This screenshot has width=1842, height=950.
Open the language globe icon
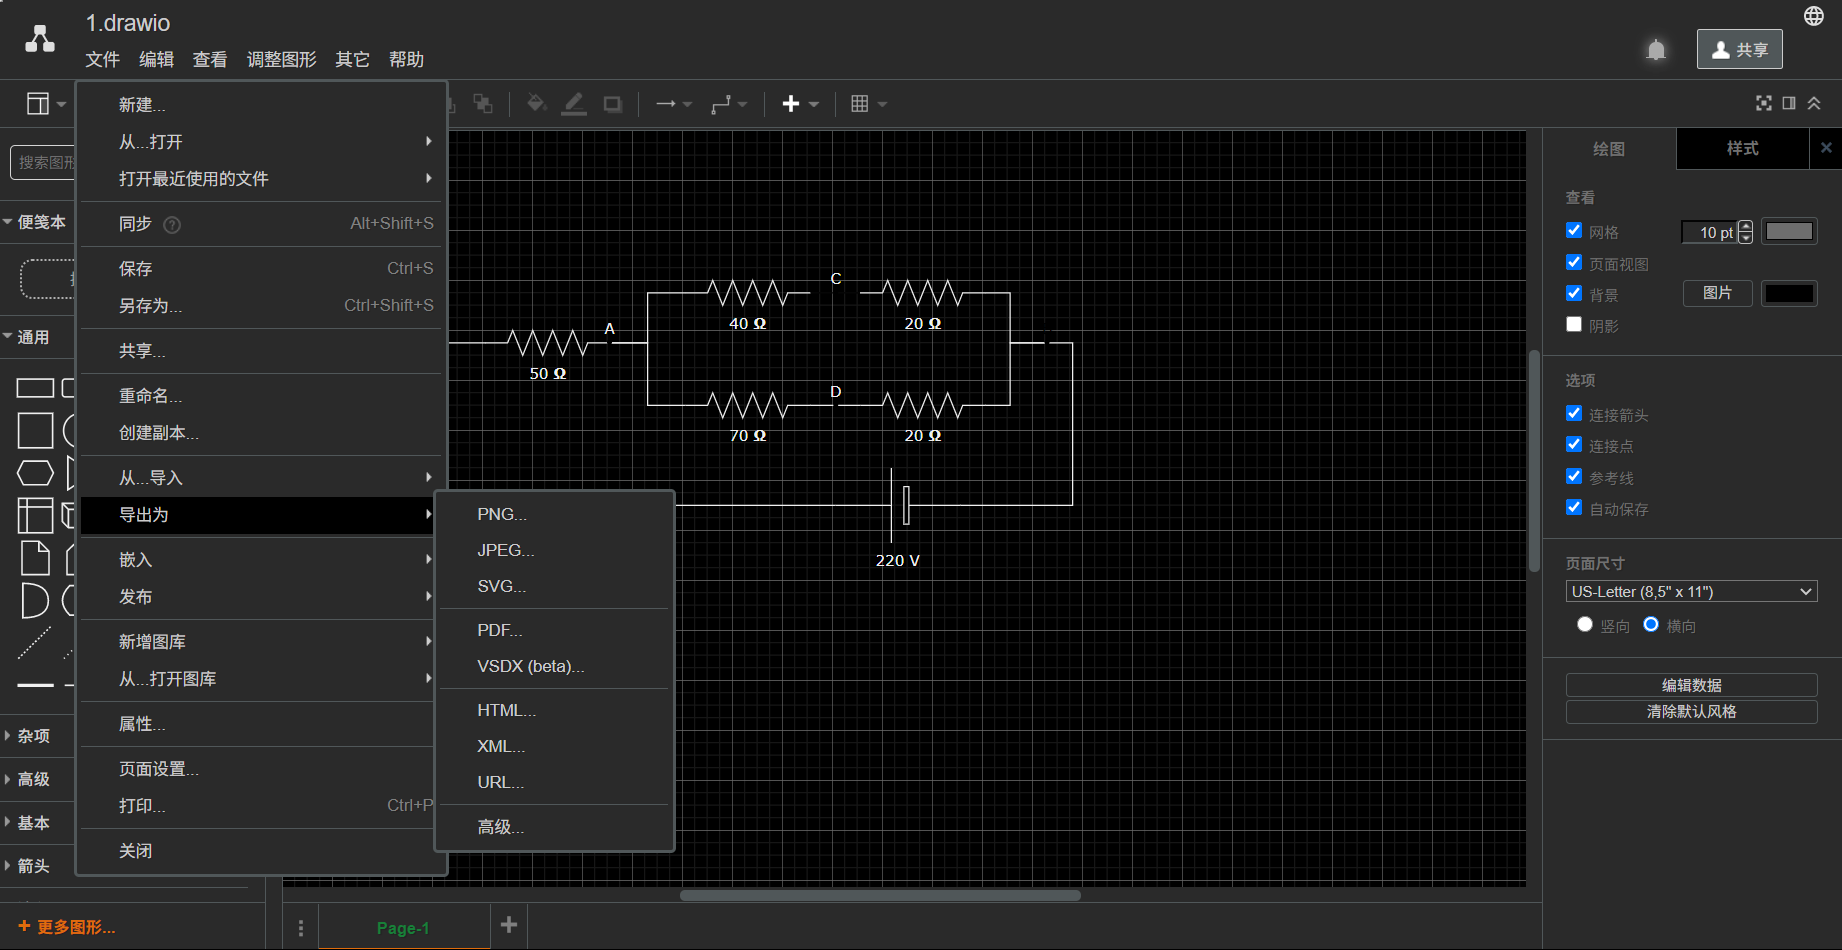(1814, 16)
